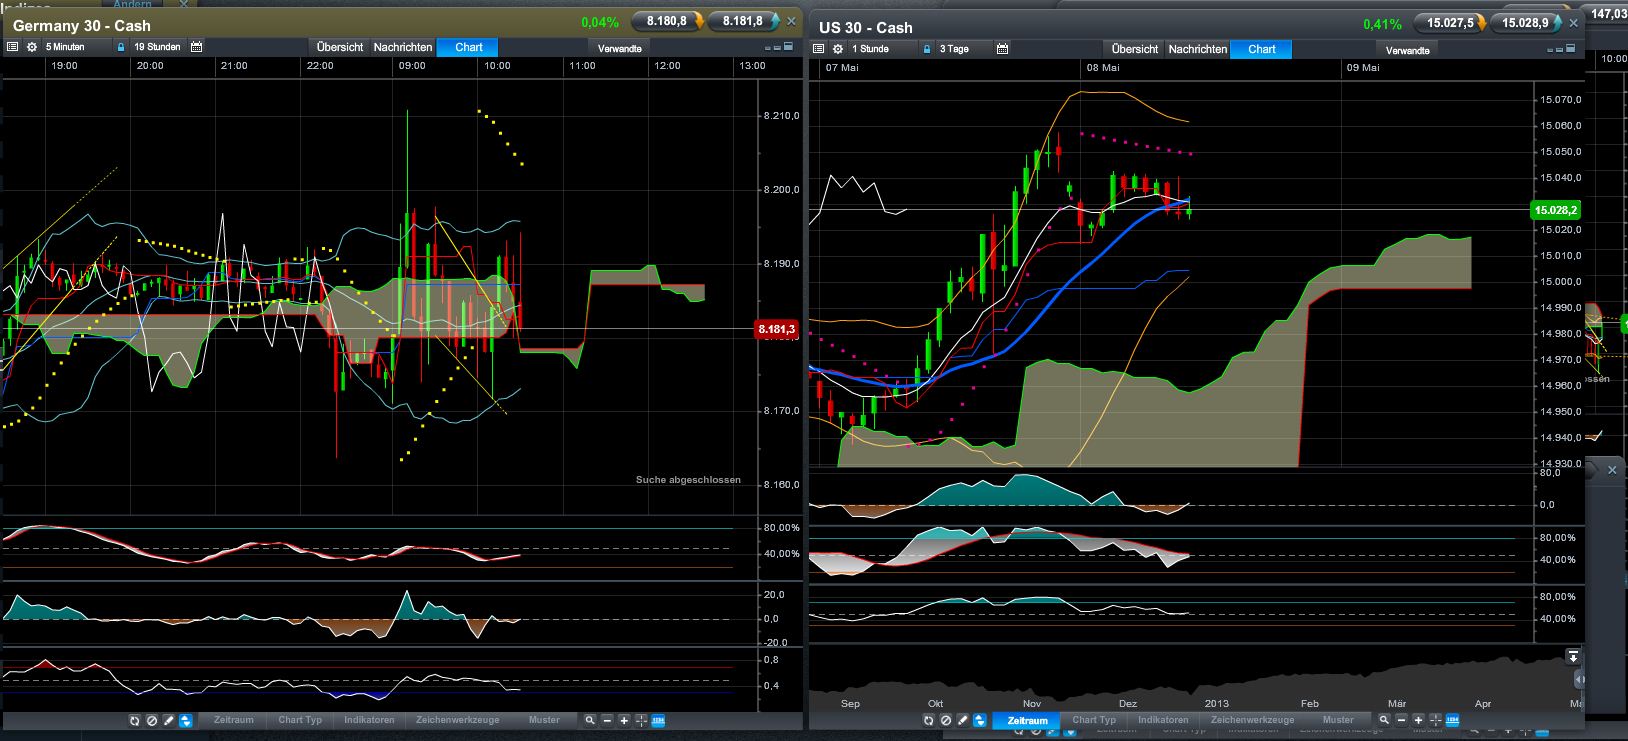1628x741 pixels.
Task: Select the pencil draw icon in Germany 30 toolbar
Action: (168, 720)
